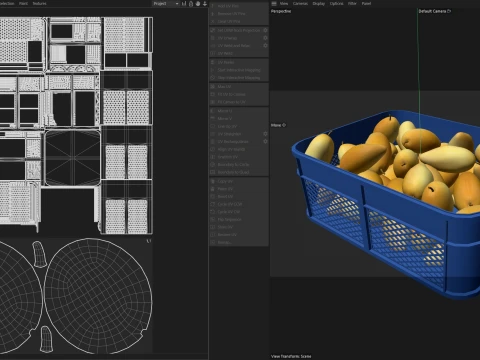Open the View menu in viewport
The width and height of the screenshot is (480, 360).
tap(284, 4)
